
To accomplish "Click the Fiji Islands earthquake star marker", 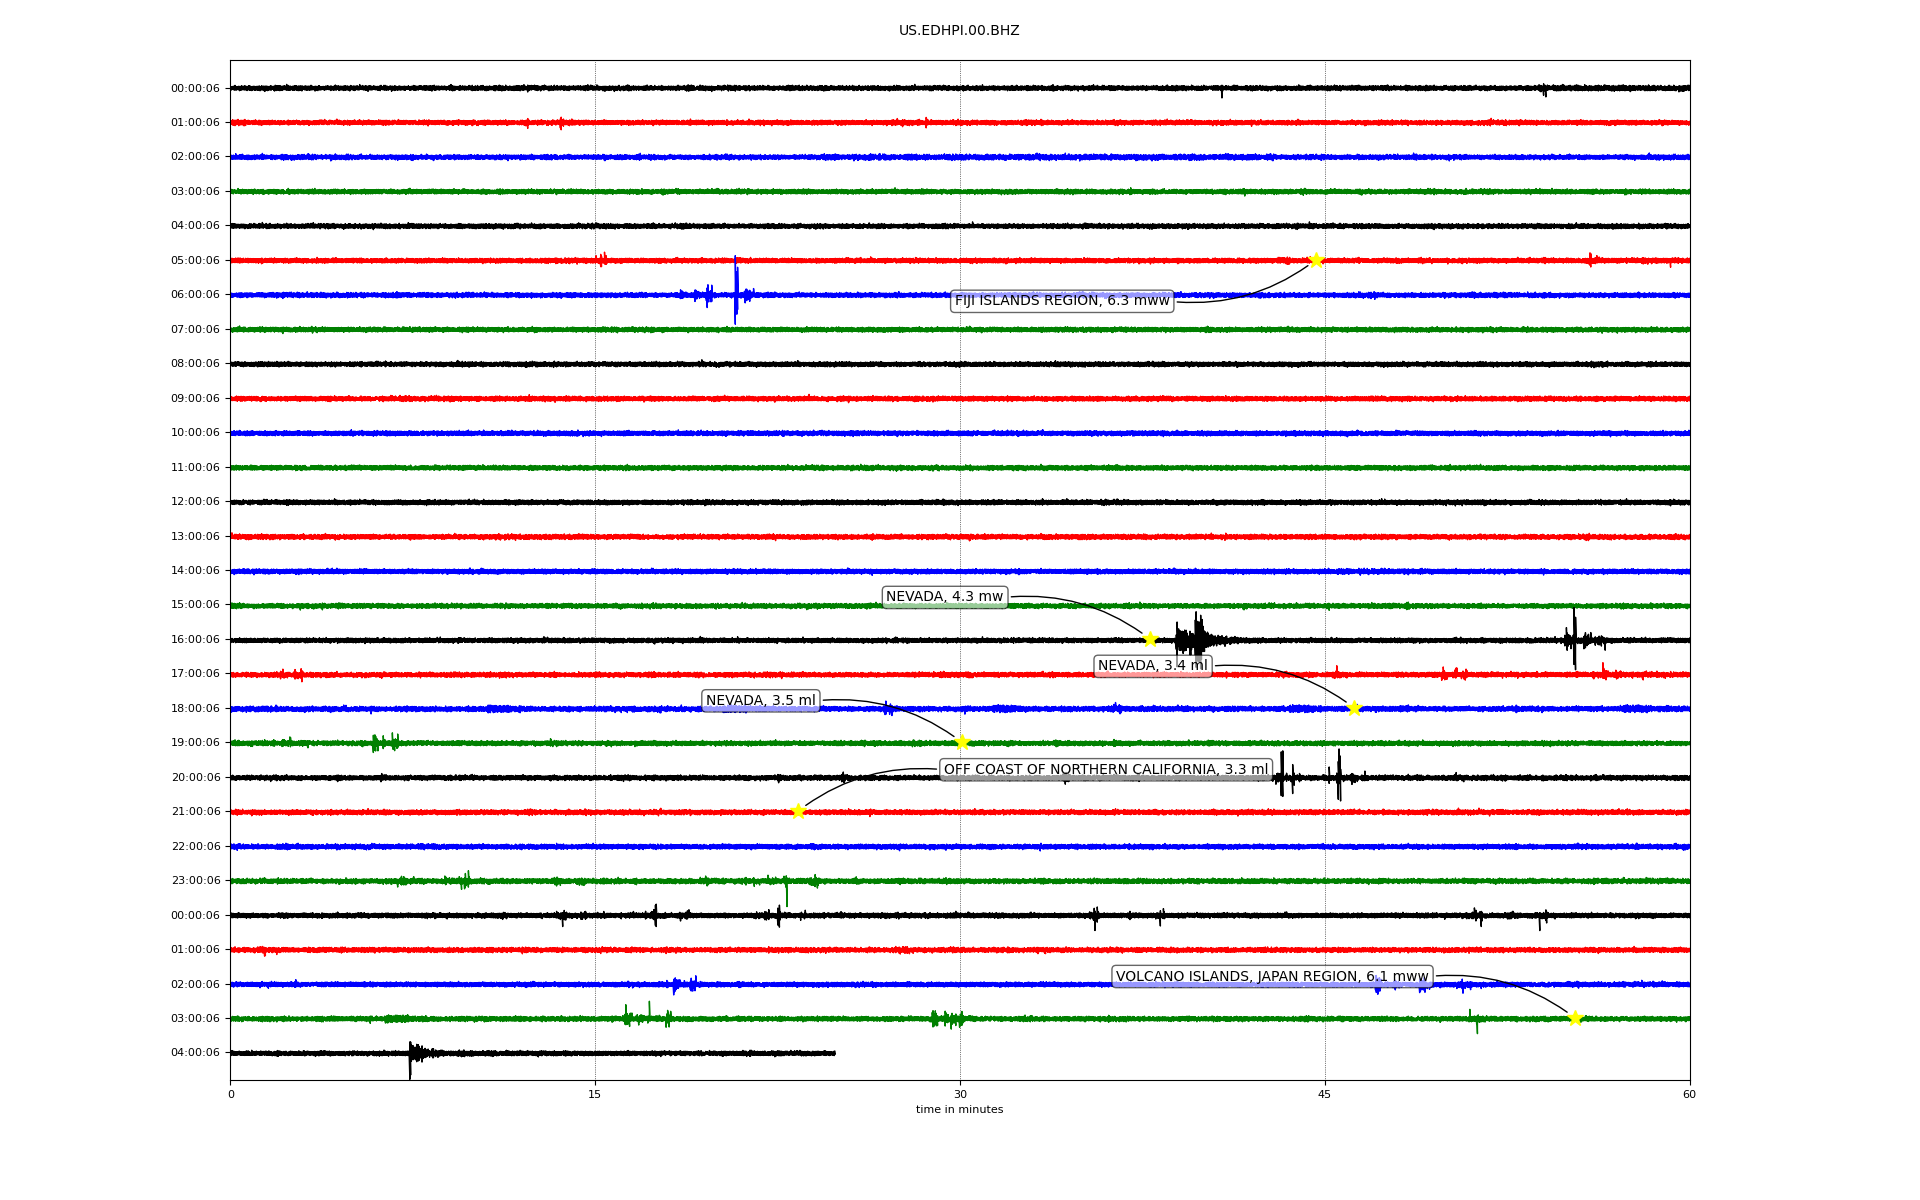I will pos(1316,260).
